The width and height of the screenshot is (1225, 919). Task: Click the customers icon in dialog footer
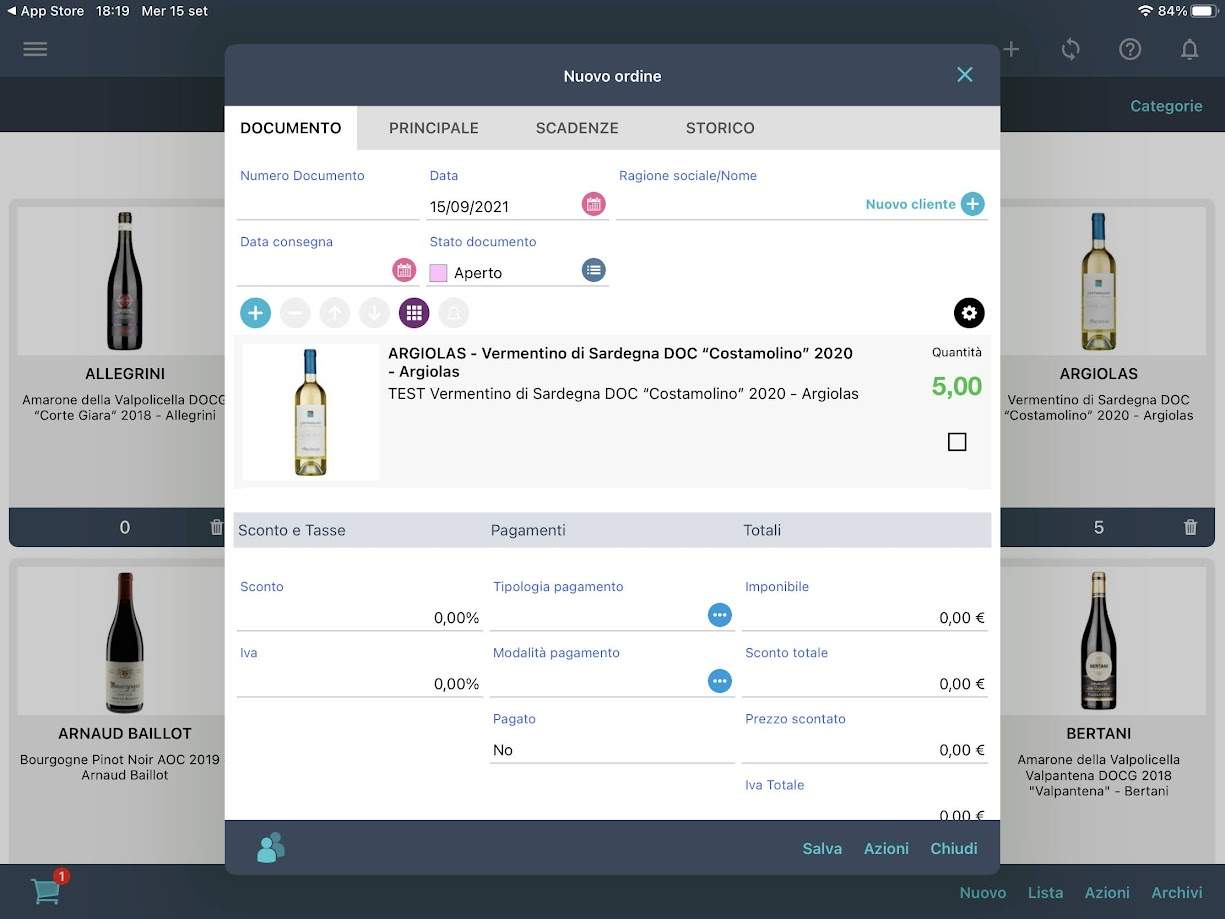[x=270, y=848]
